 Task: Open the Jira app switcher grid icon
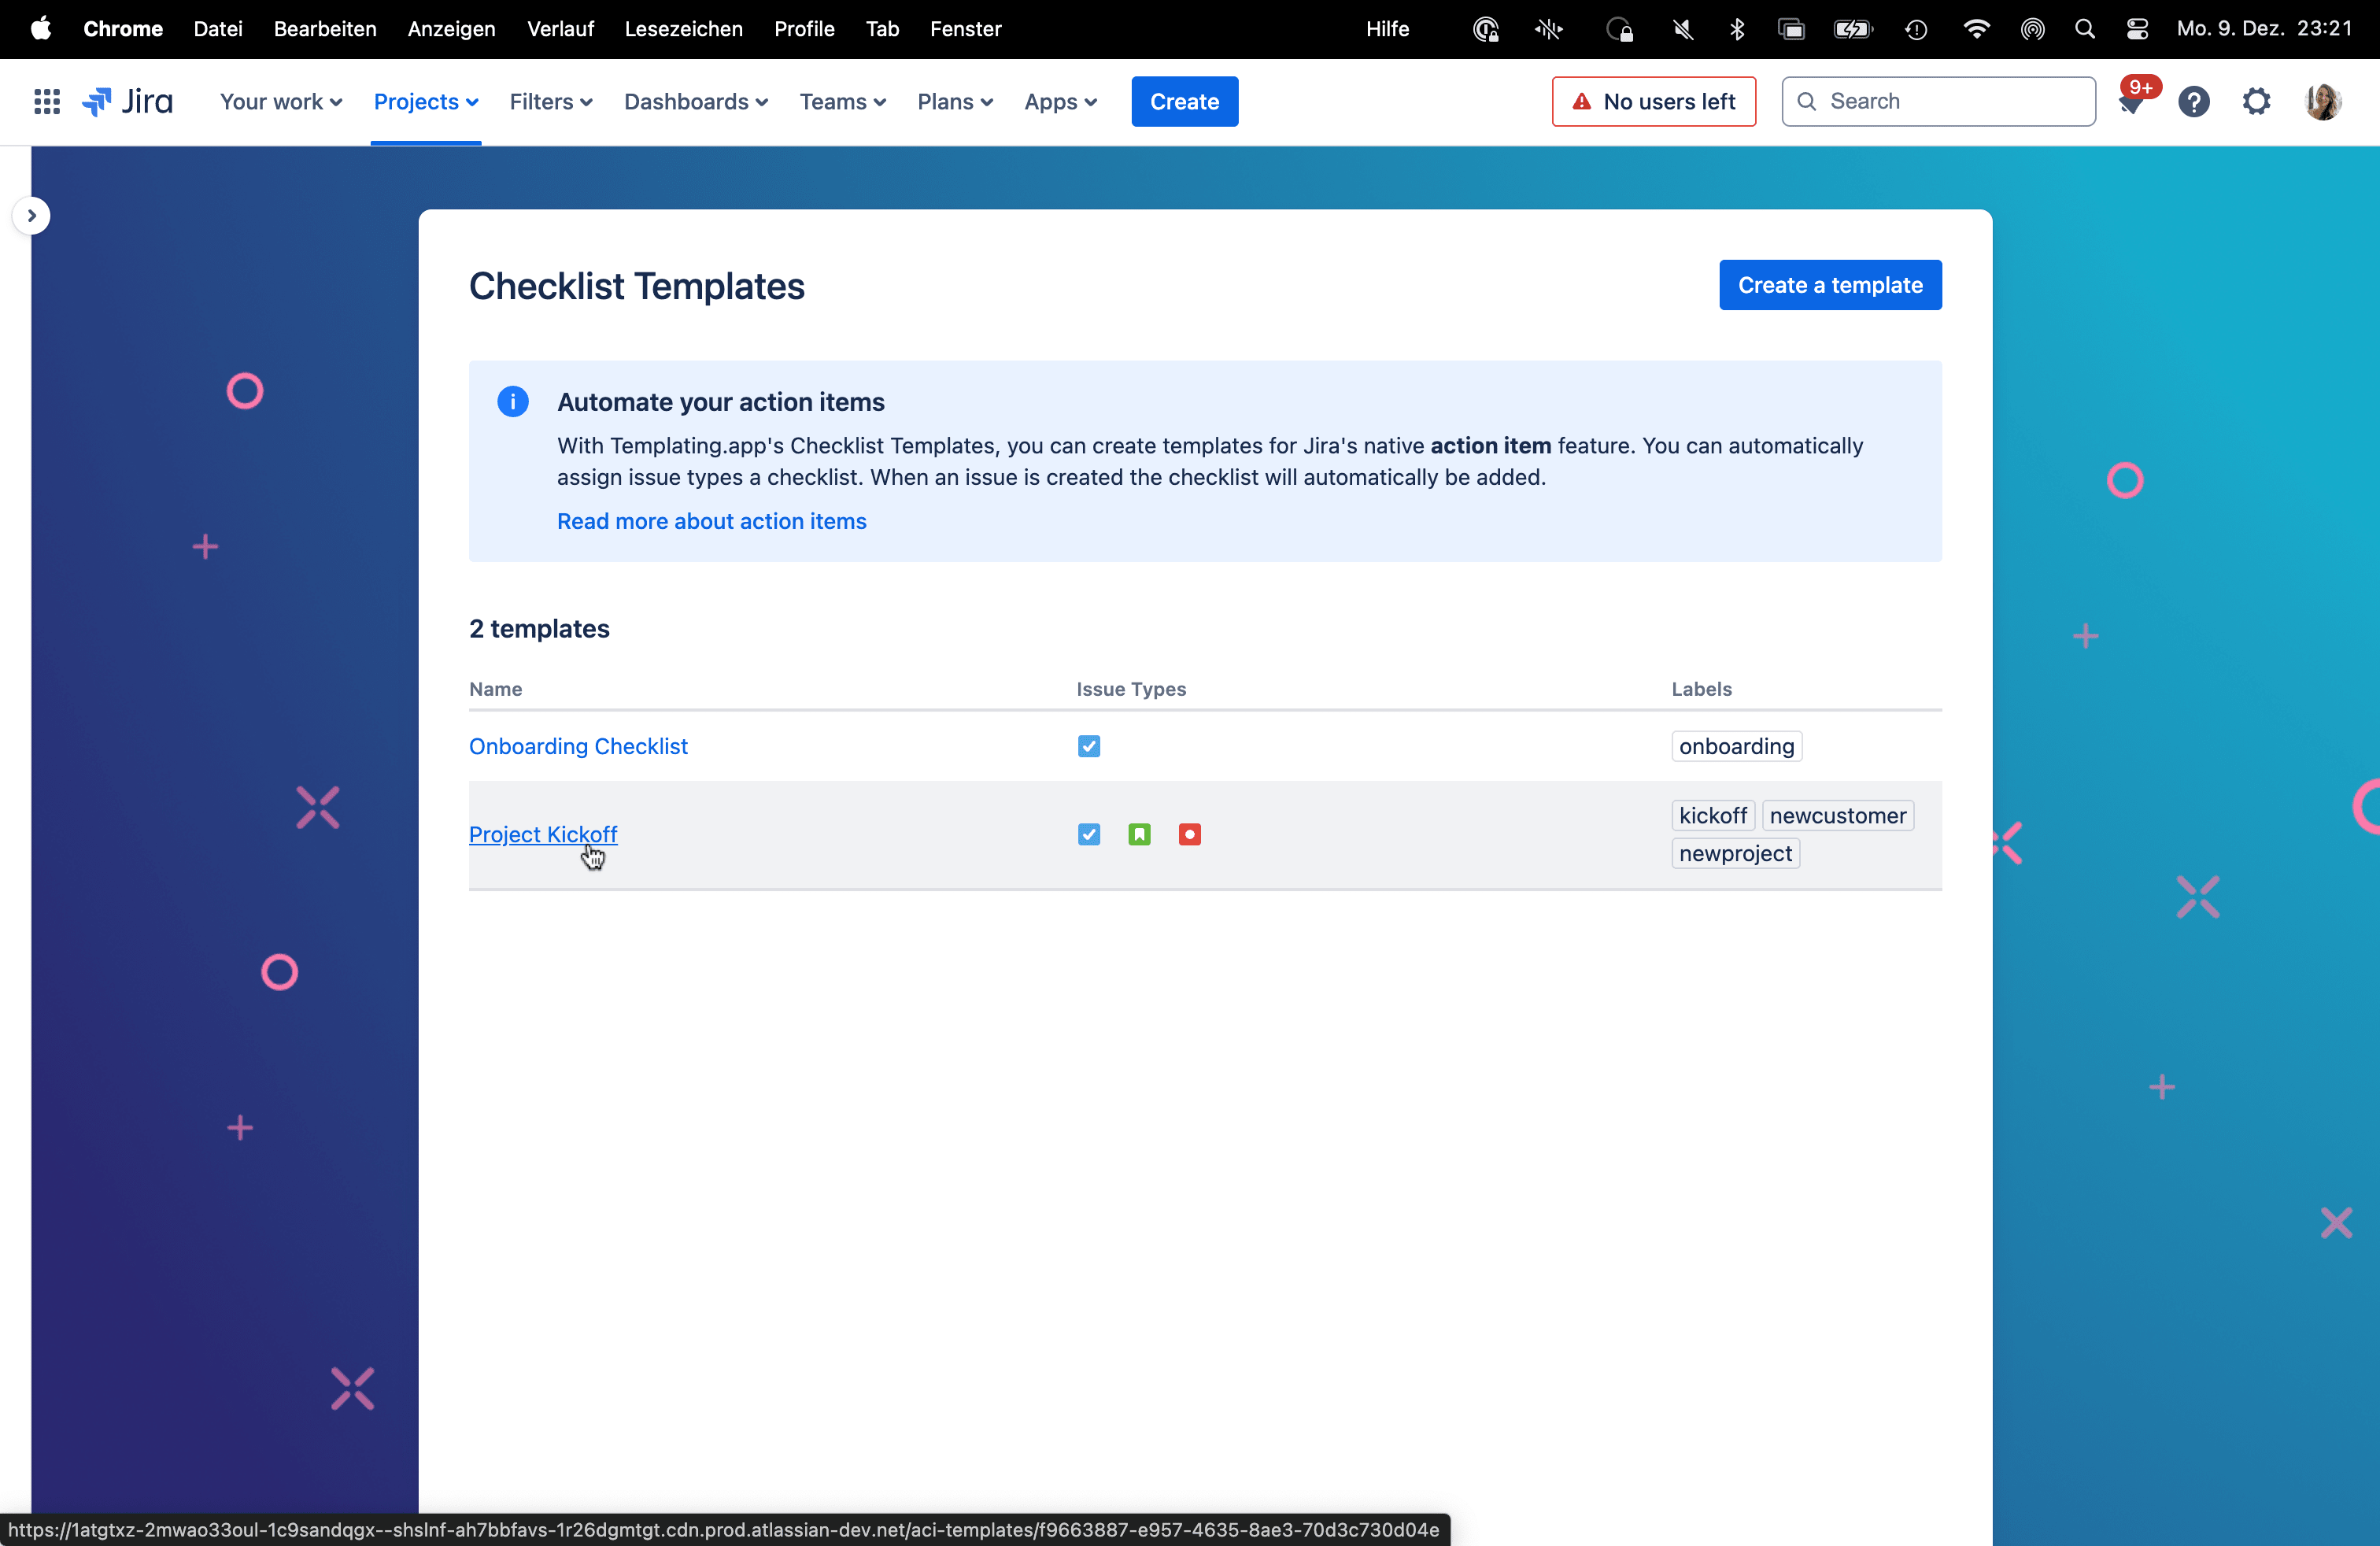click(47, 101)
